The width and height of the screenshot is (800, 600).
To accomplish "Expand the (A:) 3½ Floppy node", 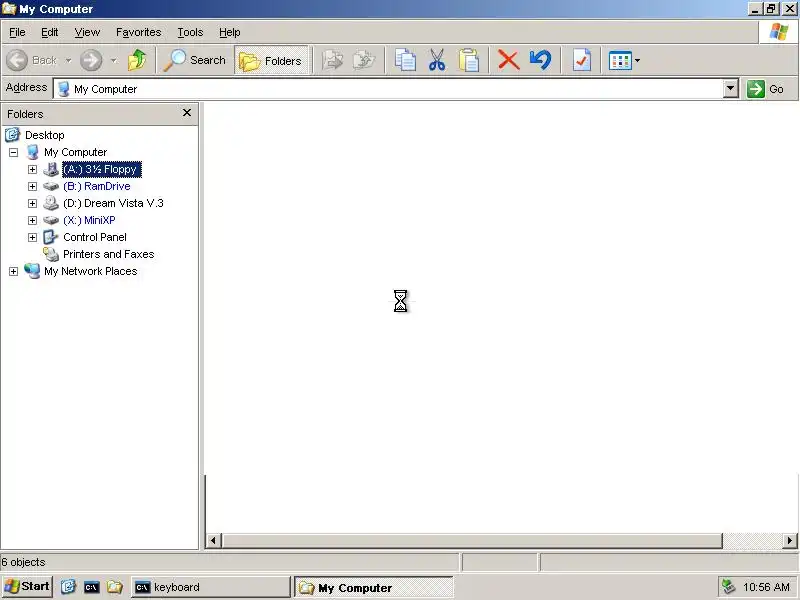I will point(32,169).
